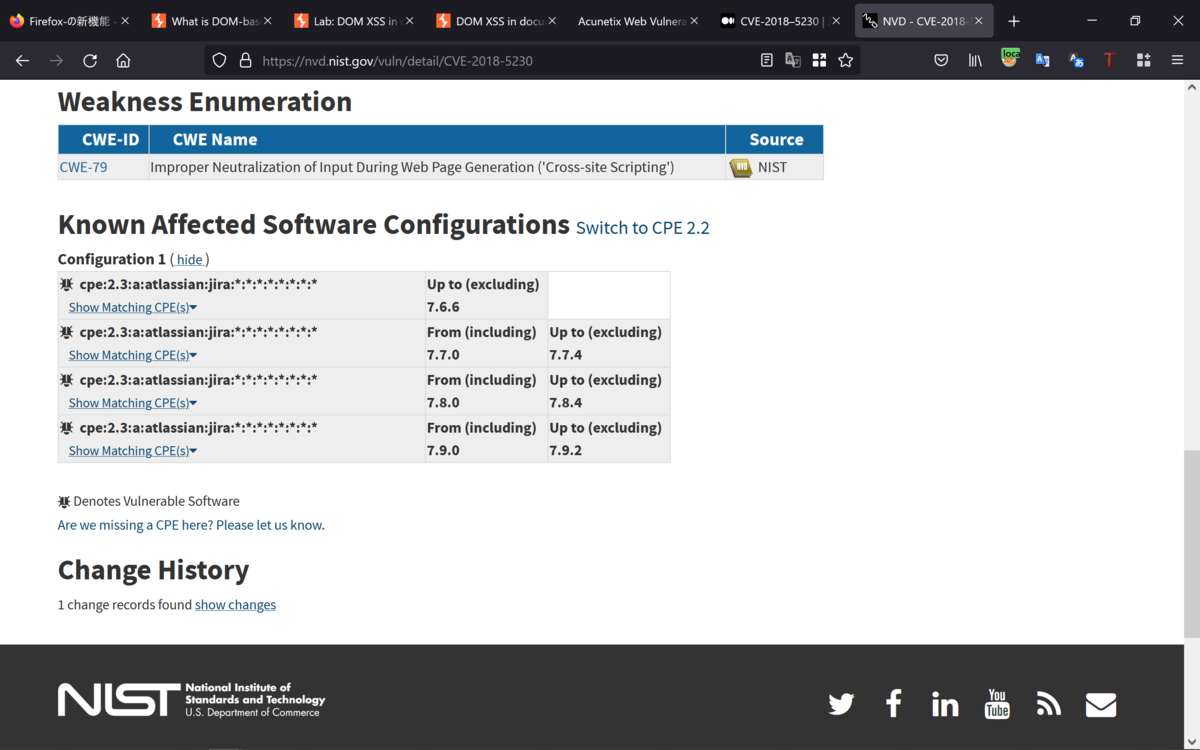The image size is (1200, 750).
Task: Click 'Denotes Vulnerable Software' text
Action: tap(156, 501)
